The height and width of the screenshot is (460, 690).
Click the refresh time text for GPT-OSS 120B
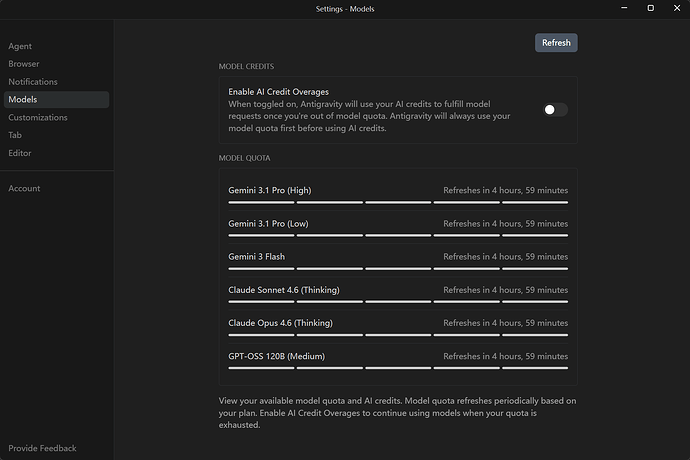tap(506, 356)
